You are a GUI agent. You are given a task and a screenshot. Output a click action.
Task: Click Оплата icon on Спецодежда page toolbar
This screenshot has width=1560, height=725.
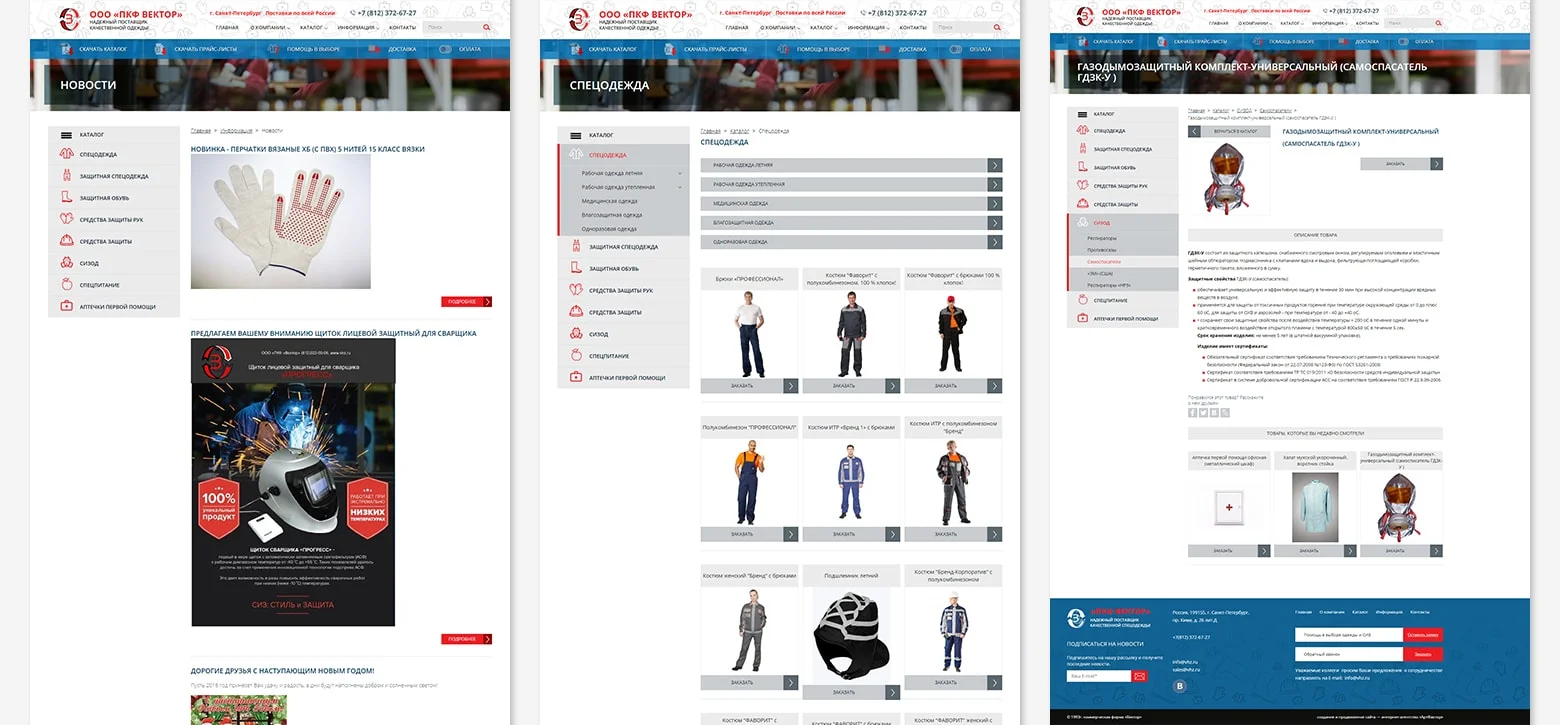pos(956,49)
